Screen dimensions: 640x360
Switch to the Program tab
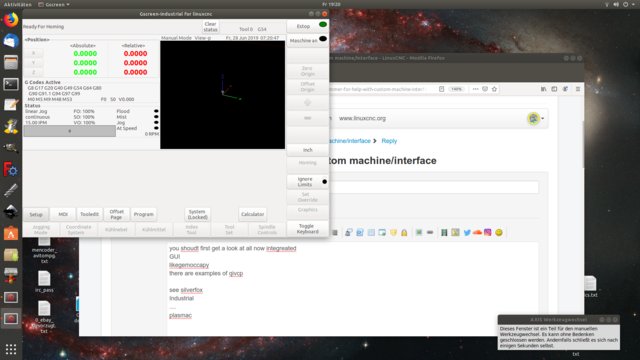click(144, 214)
